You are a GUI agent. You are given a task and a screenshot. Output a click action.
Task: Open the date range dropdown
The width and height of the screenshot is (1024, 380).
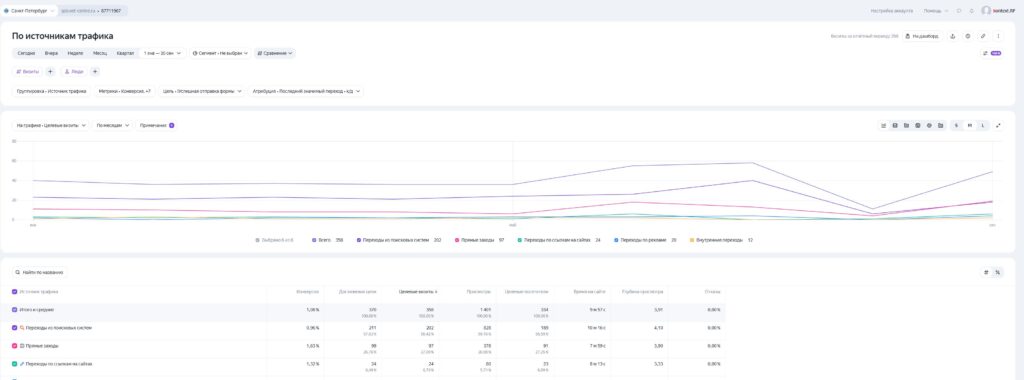(x=163, y=54)
